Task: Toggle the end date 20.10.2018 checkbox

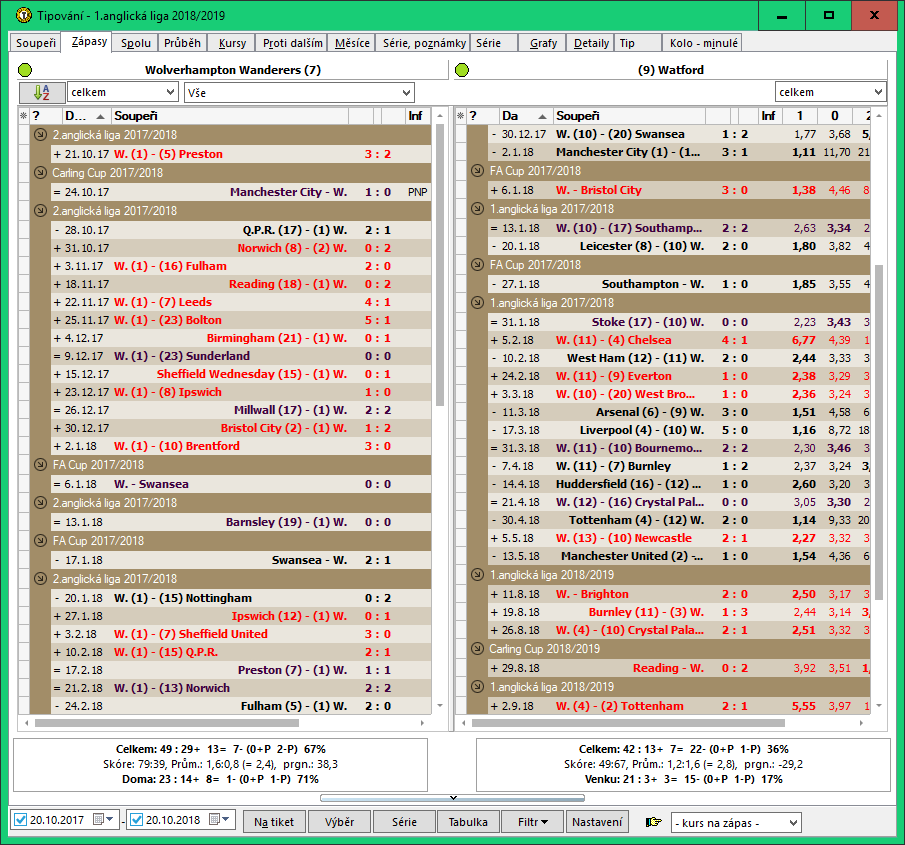Action: pos(136,820)
